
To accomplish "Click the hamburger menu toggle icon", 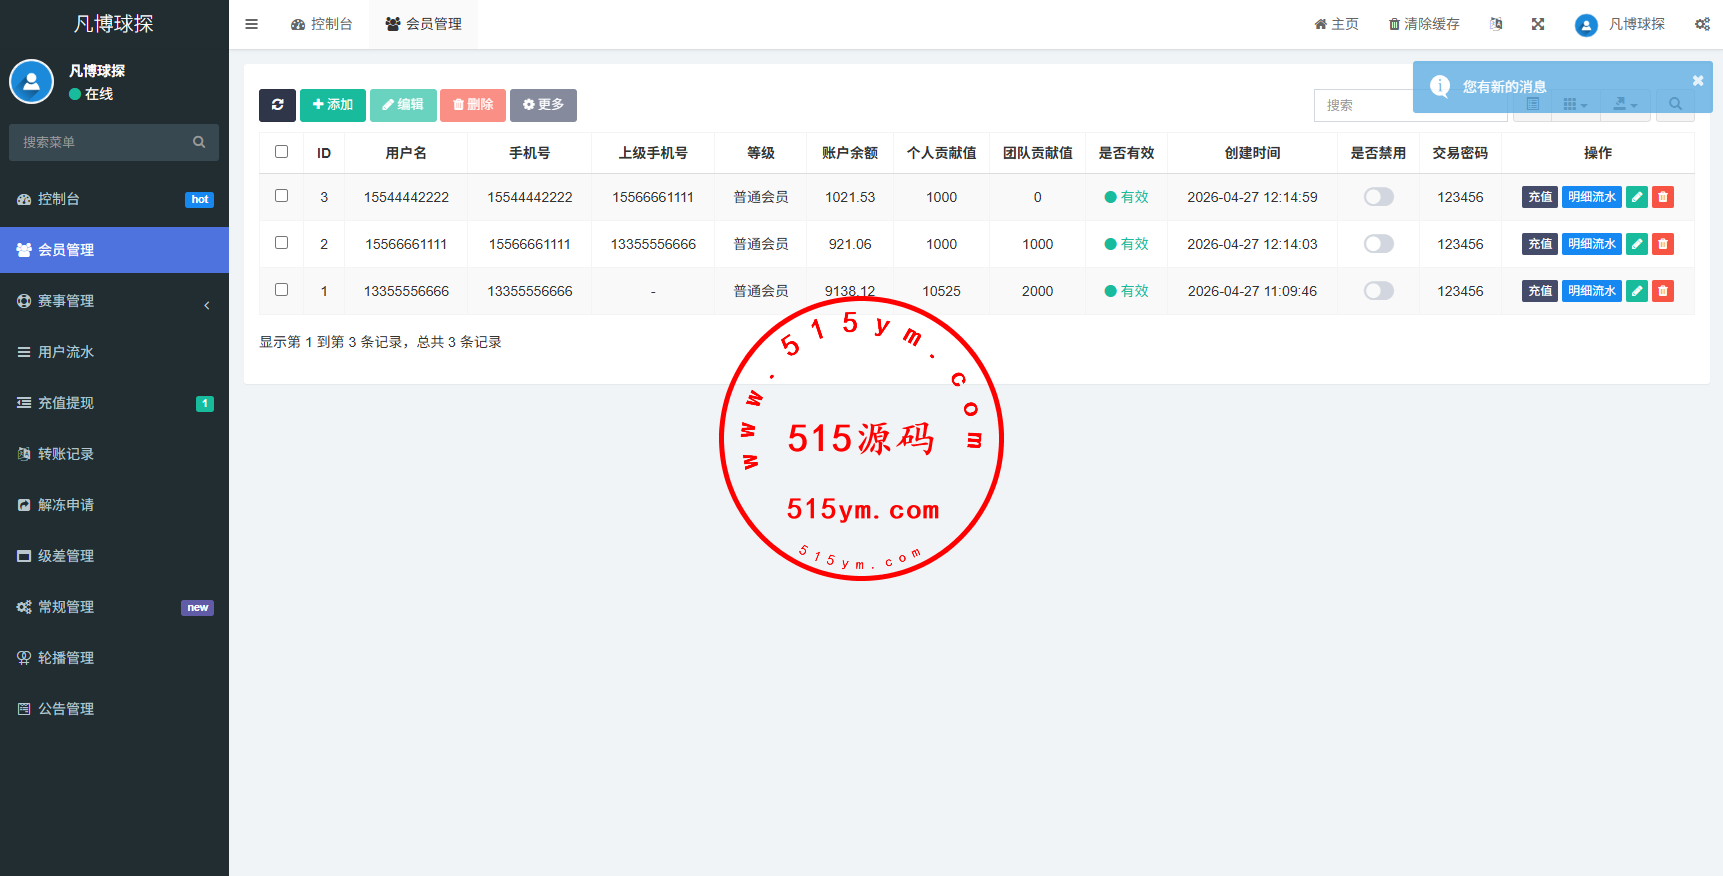I will (252, 24).
